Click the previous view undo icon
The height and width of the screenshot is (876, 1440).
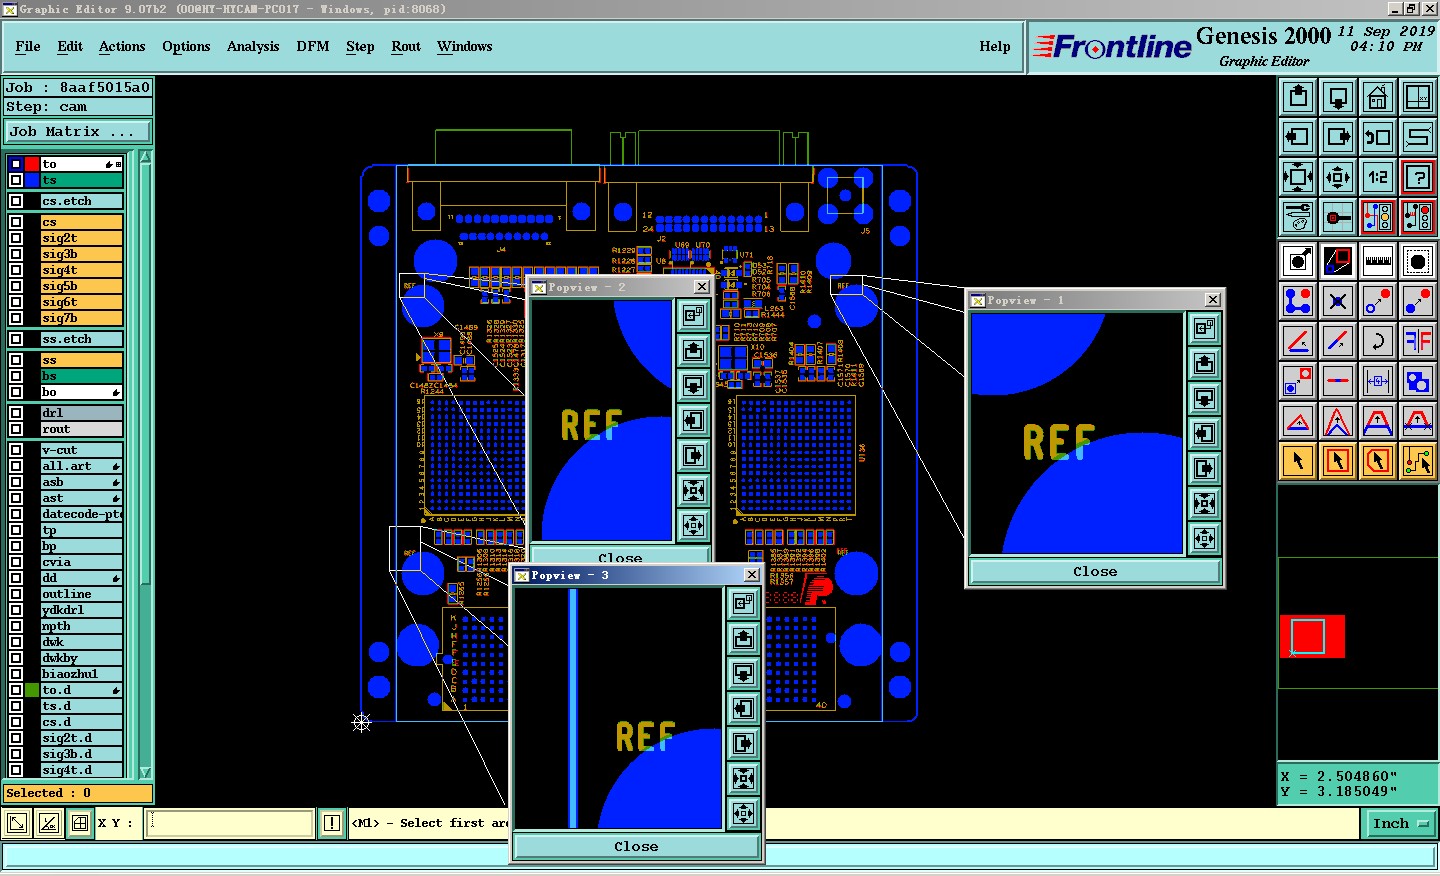[1378, 137]
